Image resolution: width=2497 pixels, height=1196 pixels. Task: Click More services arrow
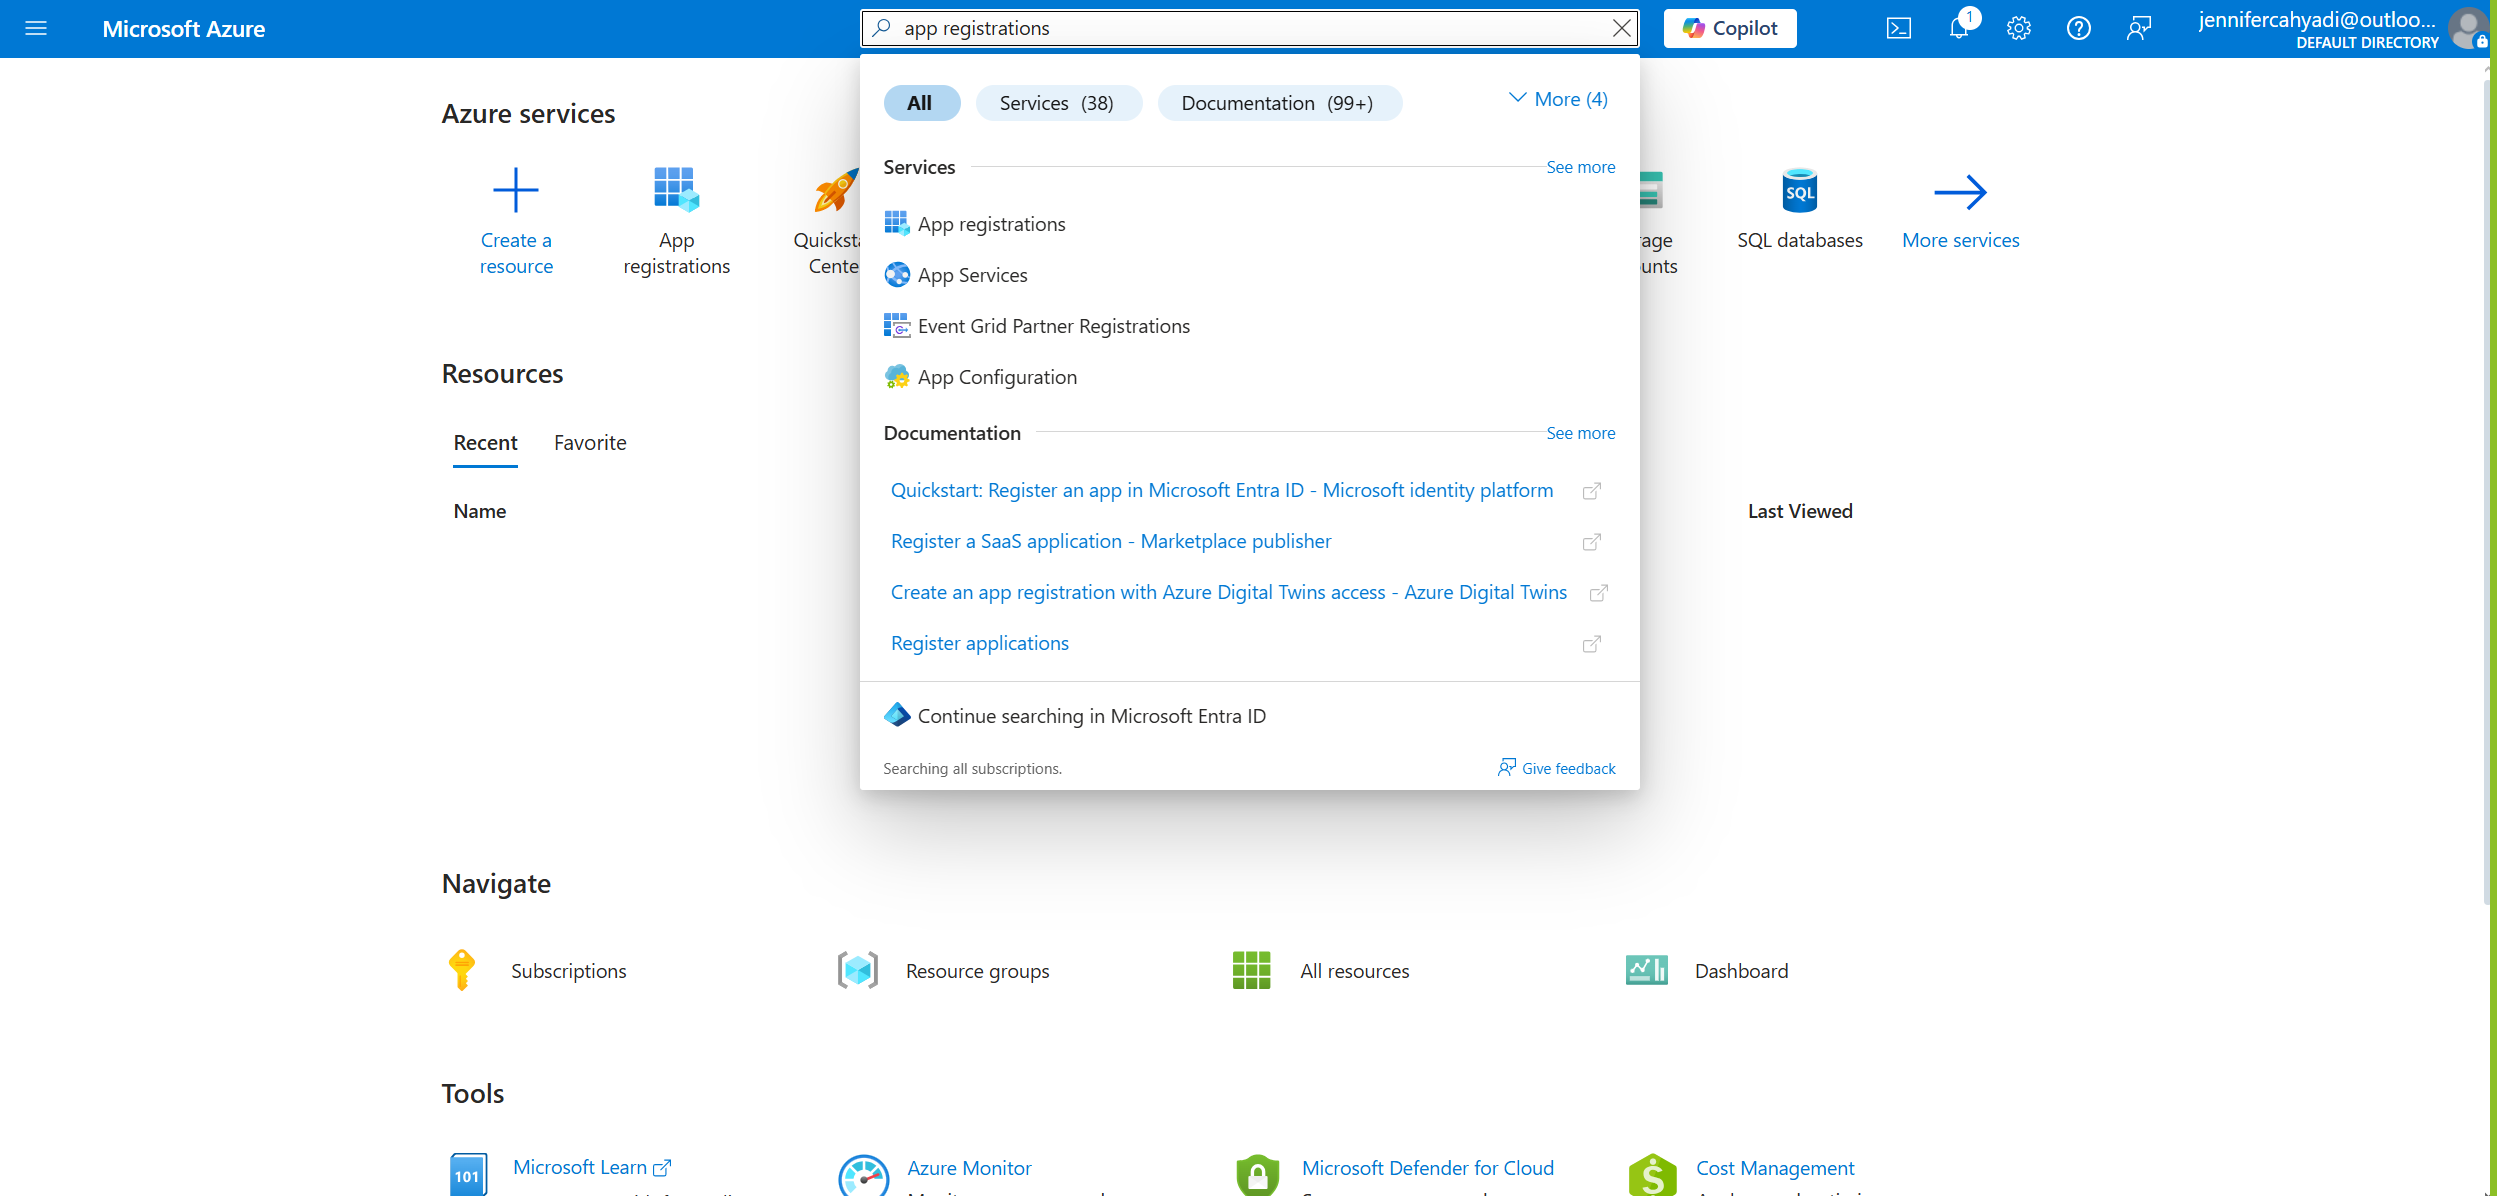[x=1960, y=192]
